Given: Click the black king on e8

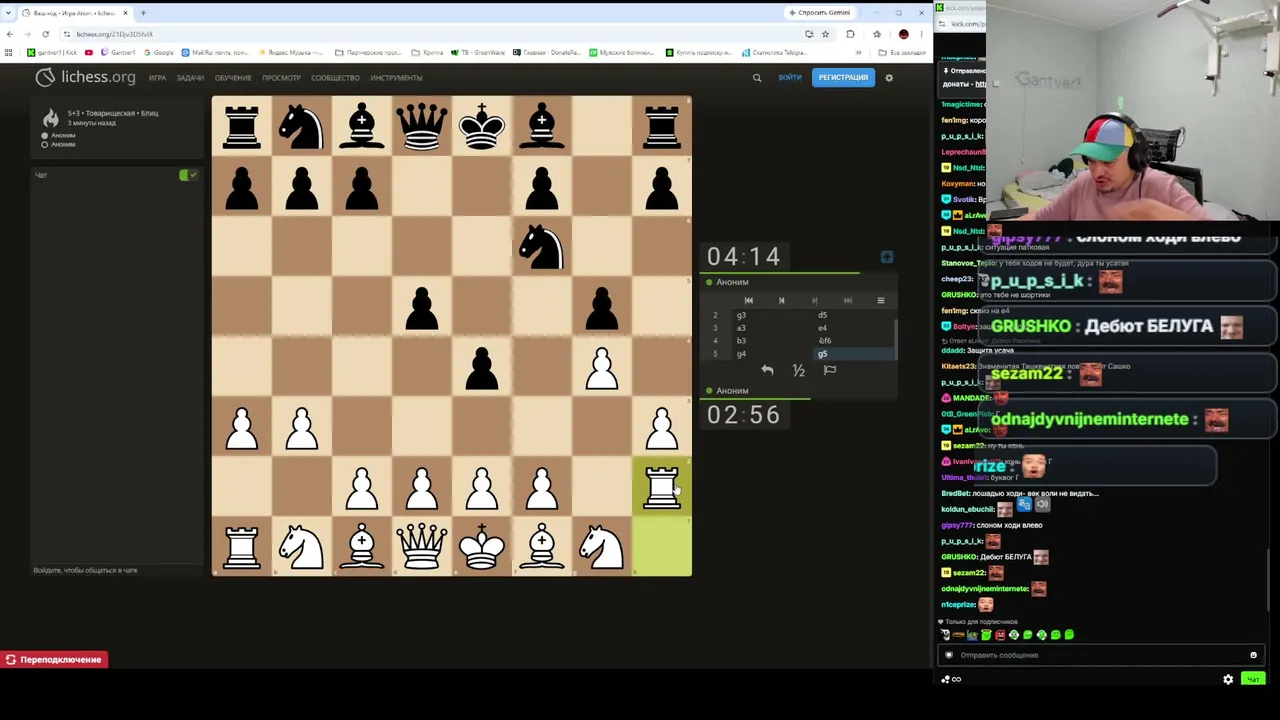Looking at the screenshot, I should (x=481, y=126).
